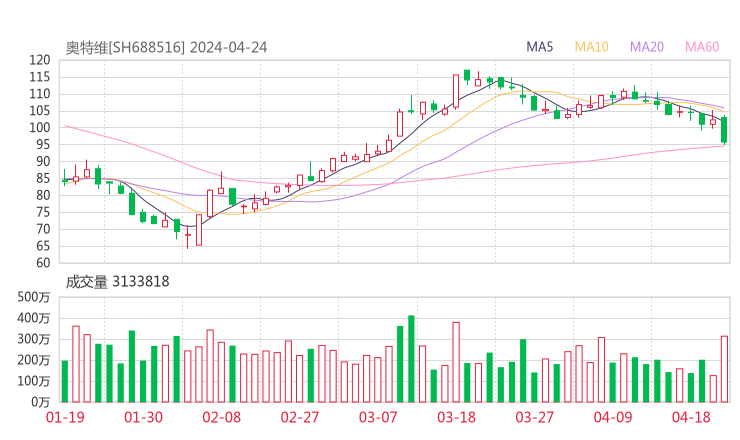The height and width of the screenshot is (440, 740).
Task: Click the chart title 奥特维[SH688516]
Action: click(125, 47)
